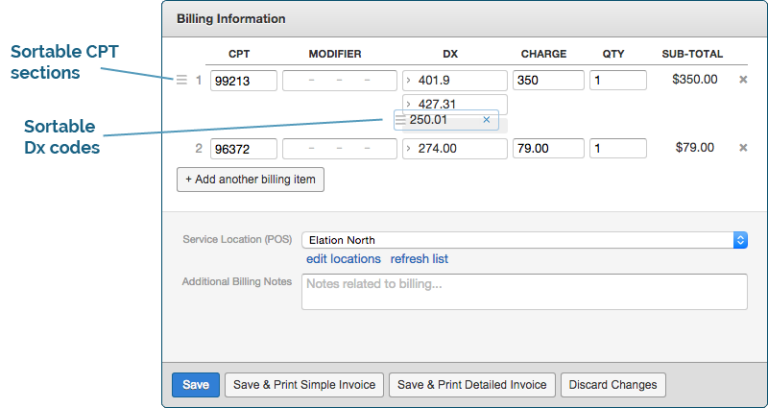Click Add another billing item button
Viewport: 768px width, 408px height.
click(x=250, y=180)
